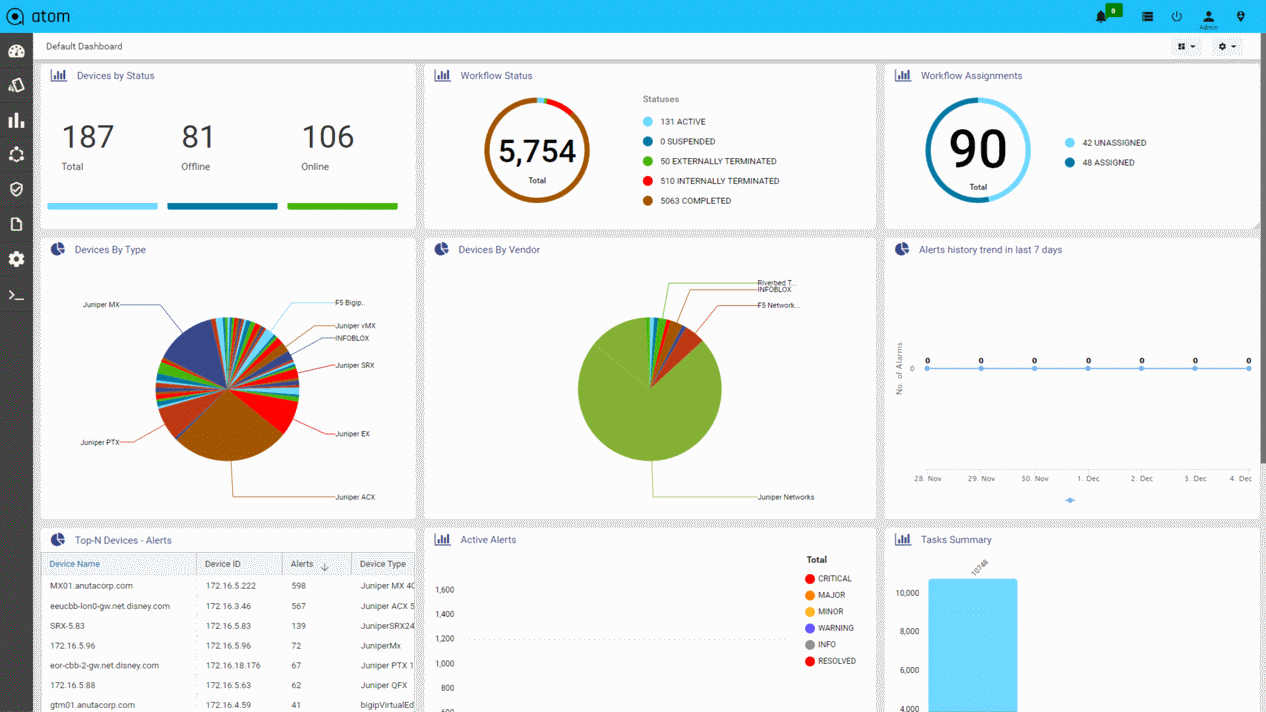This screenshot has height=712, width=1266.
Task: Click the location pin icon in header
Action: (x=1240, y=16)
